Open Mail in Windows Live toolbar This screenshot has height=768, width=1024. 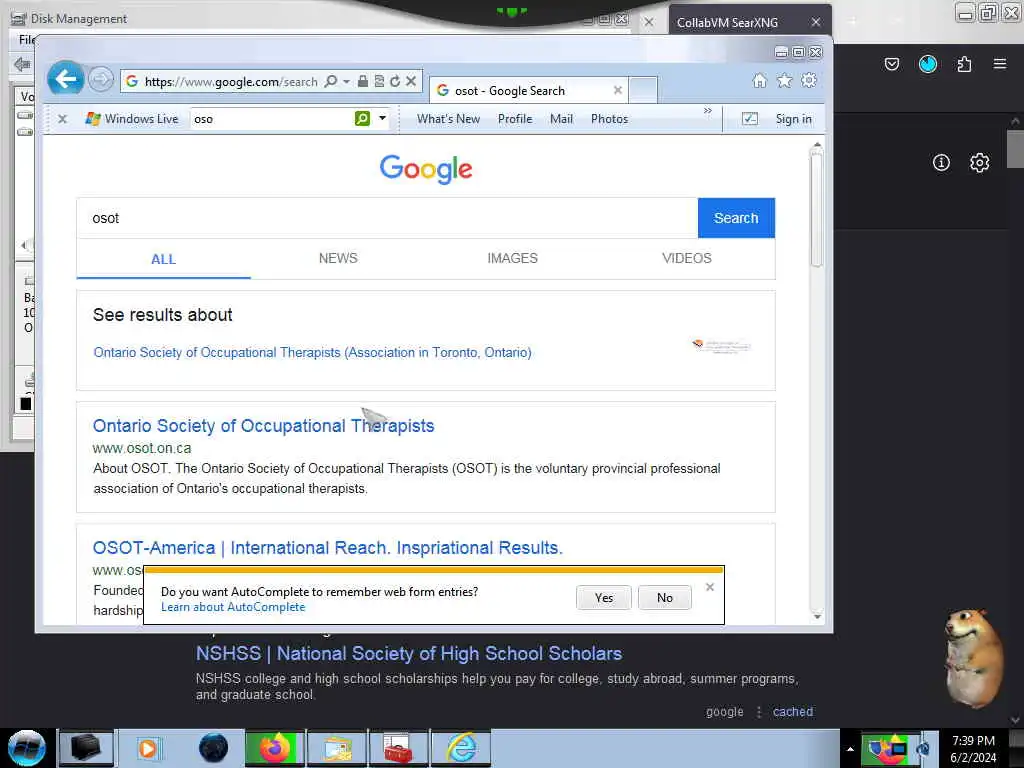[x=561, y=119]
